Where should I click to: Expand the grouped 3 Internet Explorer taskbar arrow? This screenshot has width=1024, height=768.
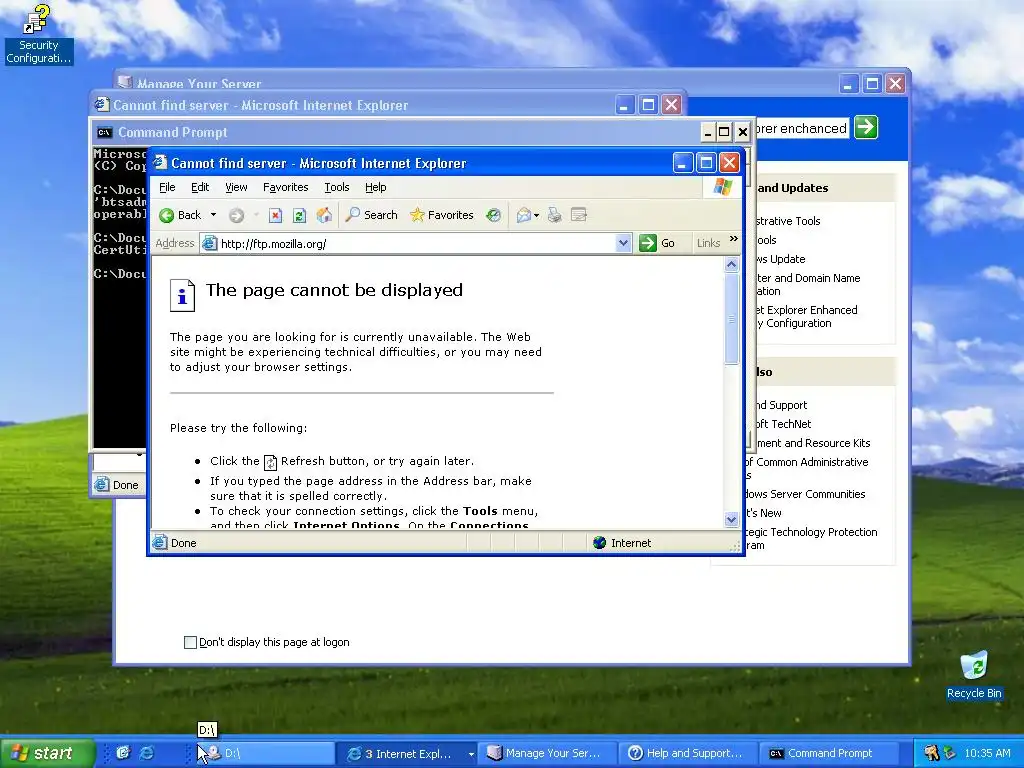click(471, 754)
